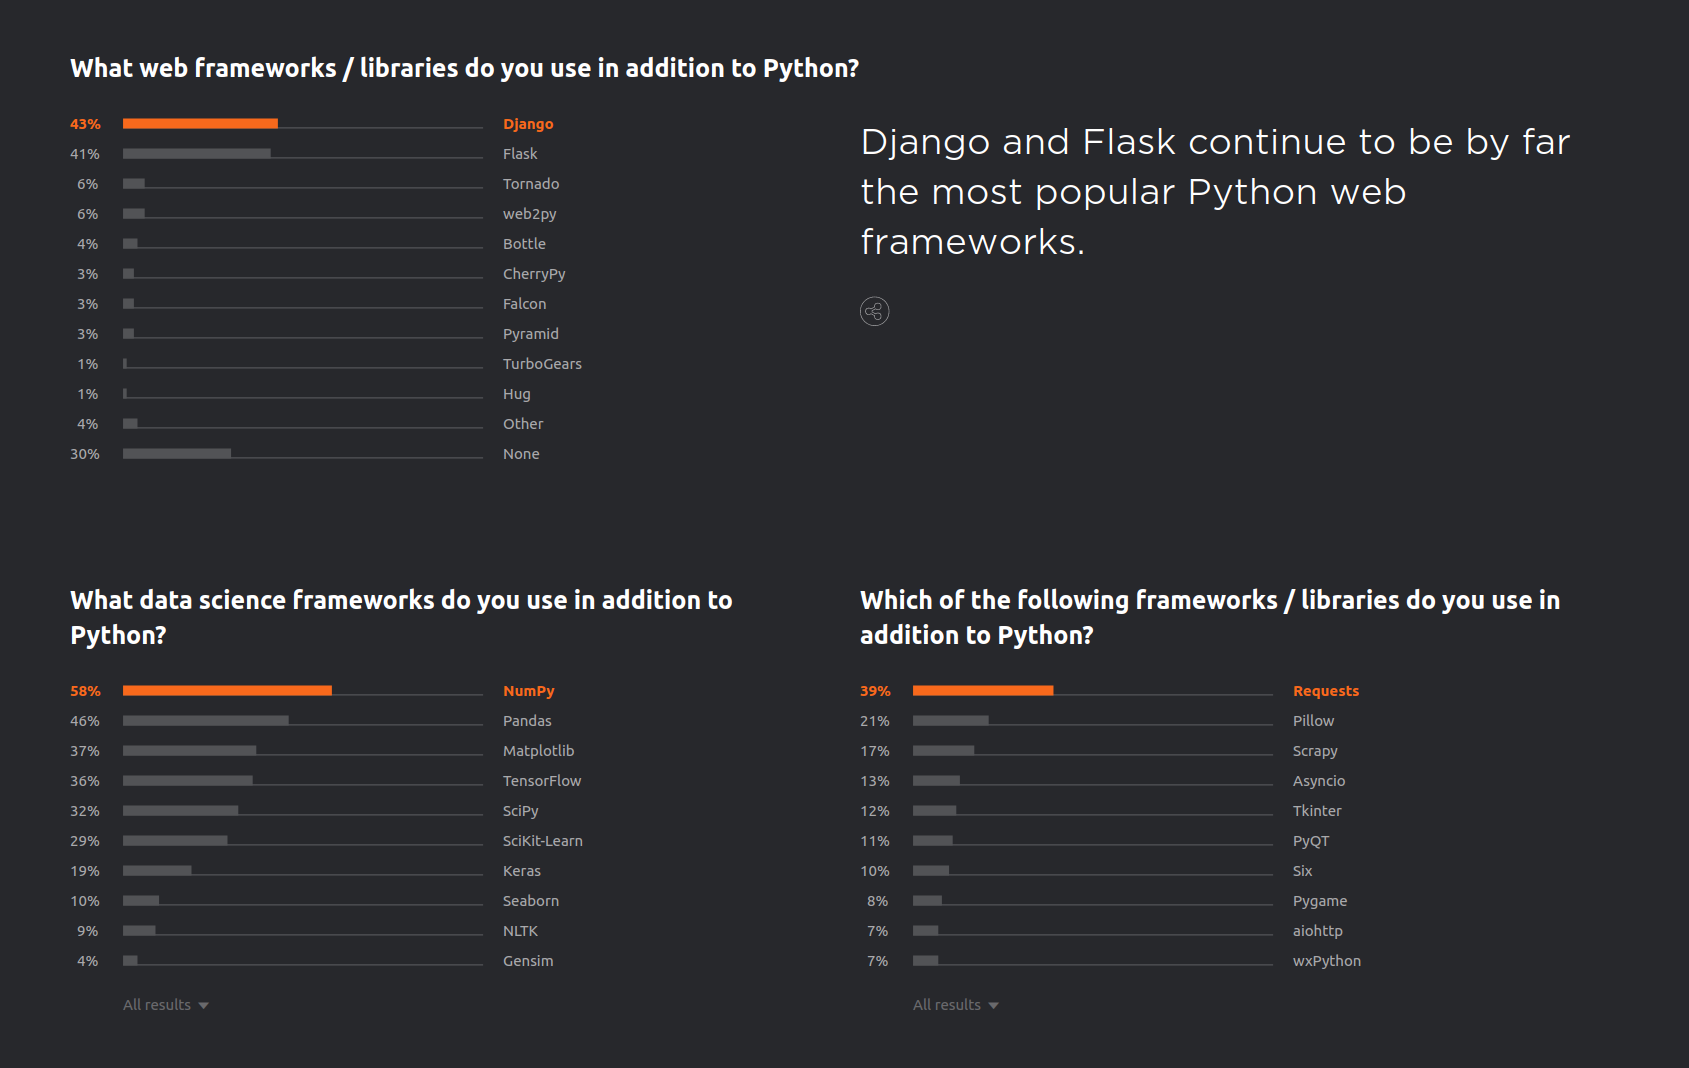The image size is (1689, 1068).
Task: Click the 43% value next to the Django bar
Action: 85,123
